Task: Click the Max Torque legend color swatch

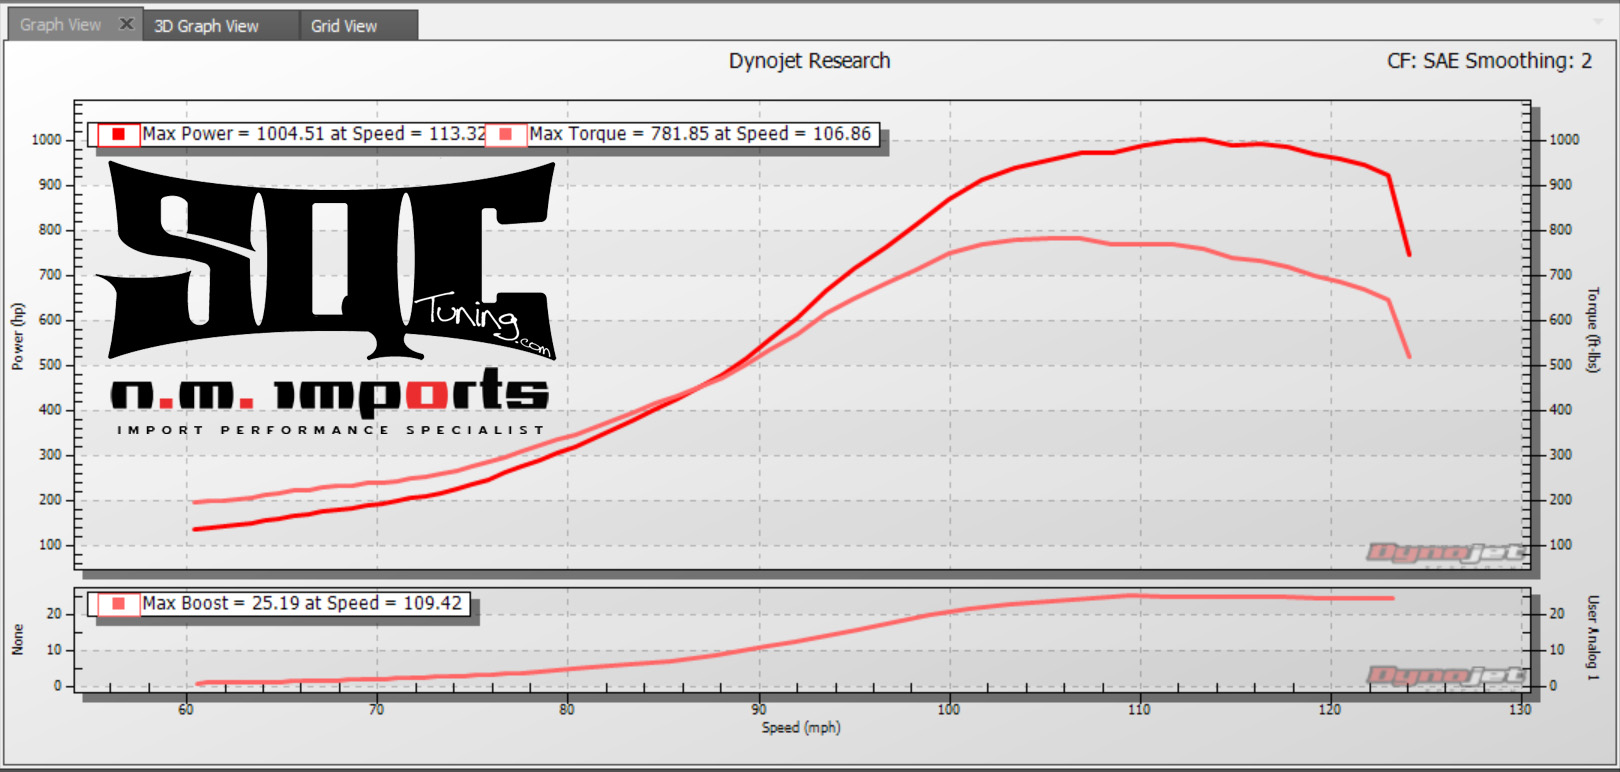Action: pyautogui.click(x=506, y=134)
